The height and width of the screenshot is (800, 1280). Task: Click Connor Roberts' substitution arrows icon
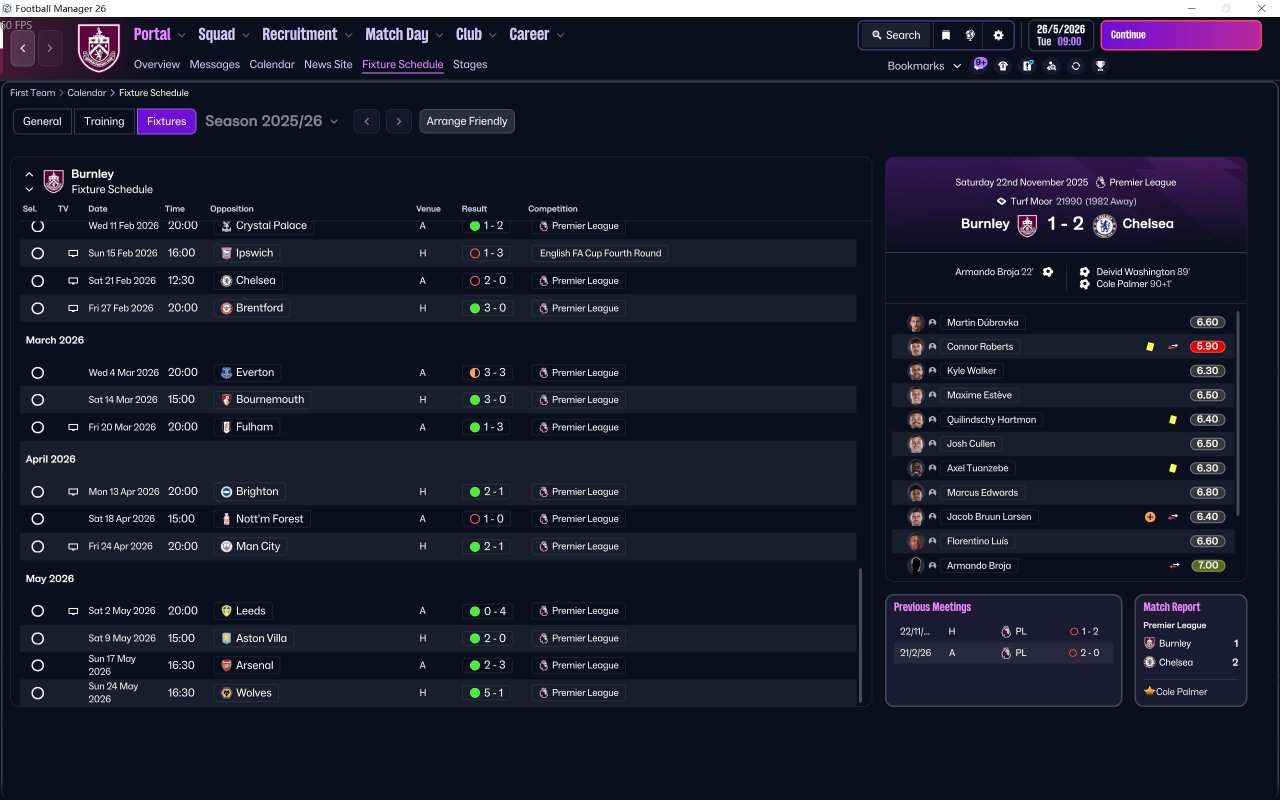(1173, 347)
